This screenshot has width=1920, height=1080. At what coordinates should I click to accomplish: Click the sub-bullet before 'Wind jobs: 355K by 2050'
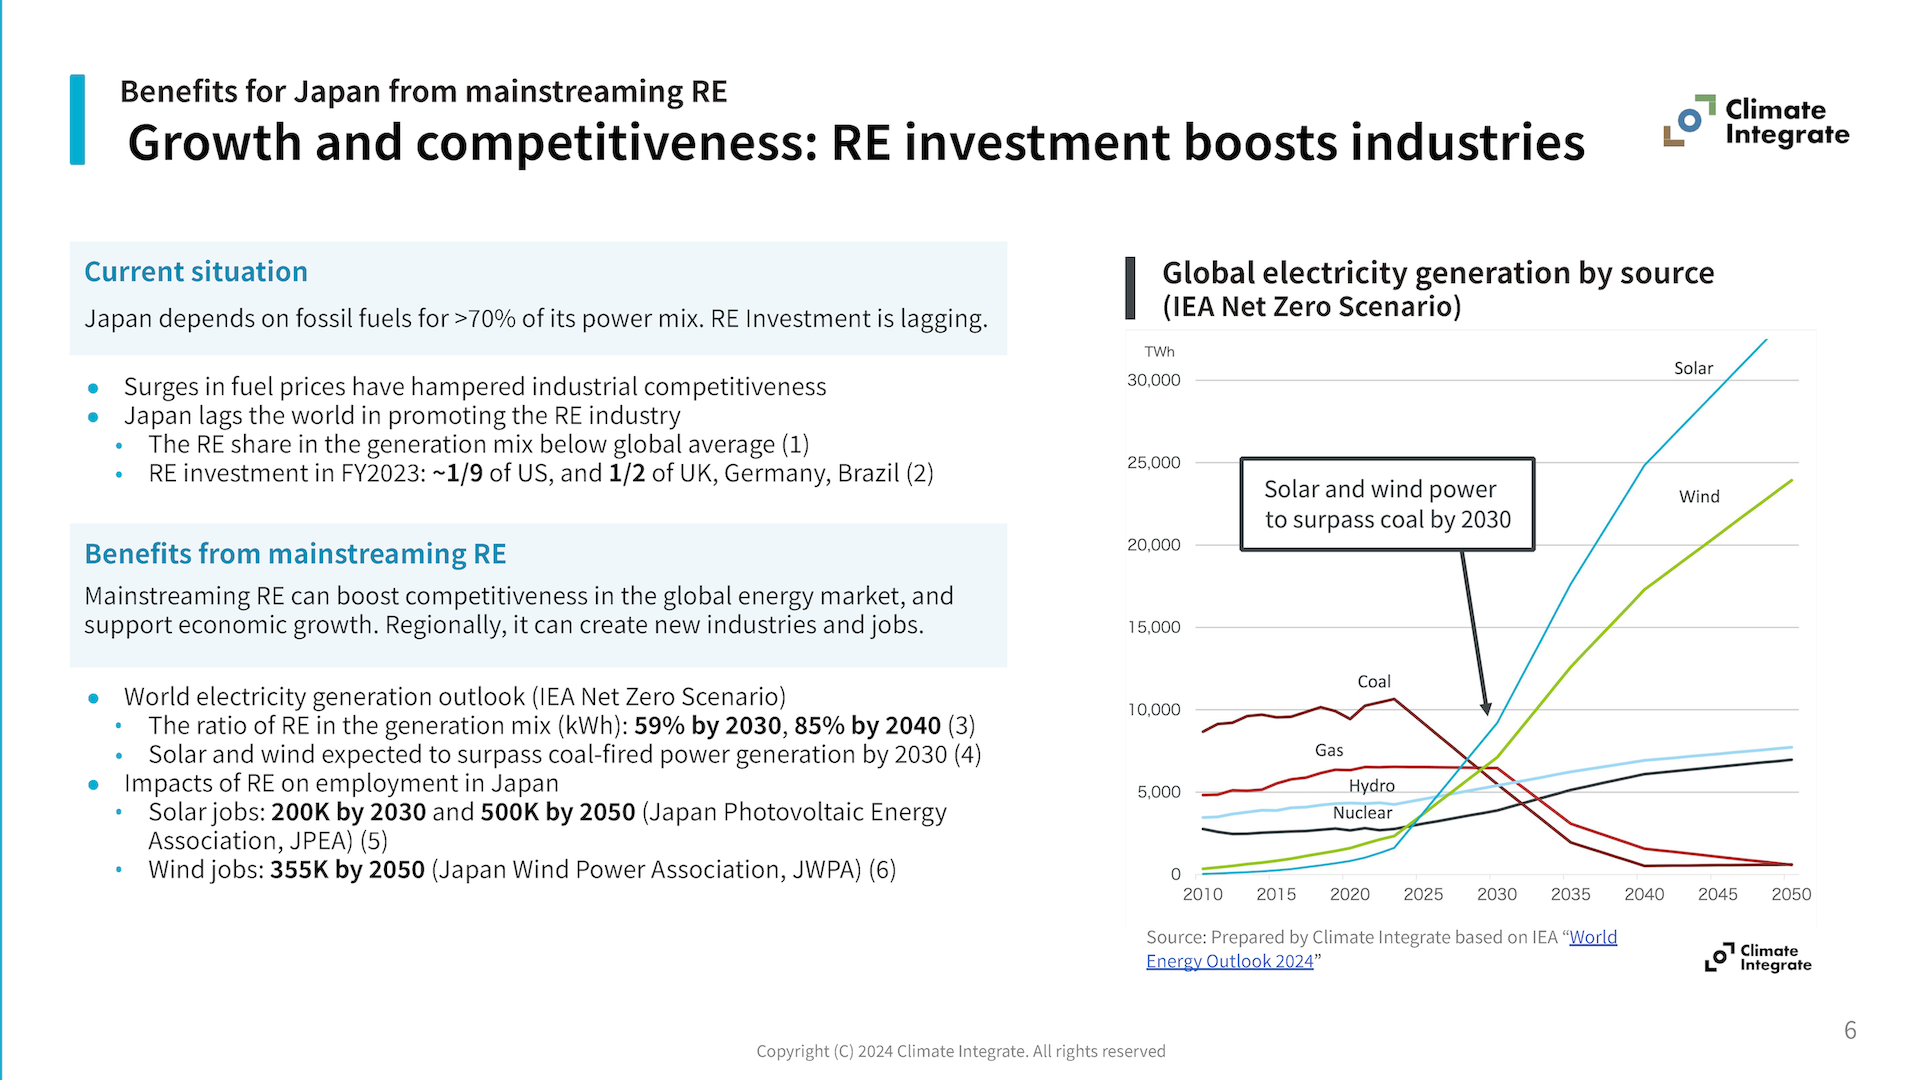(x=120, y=870)
